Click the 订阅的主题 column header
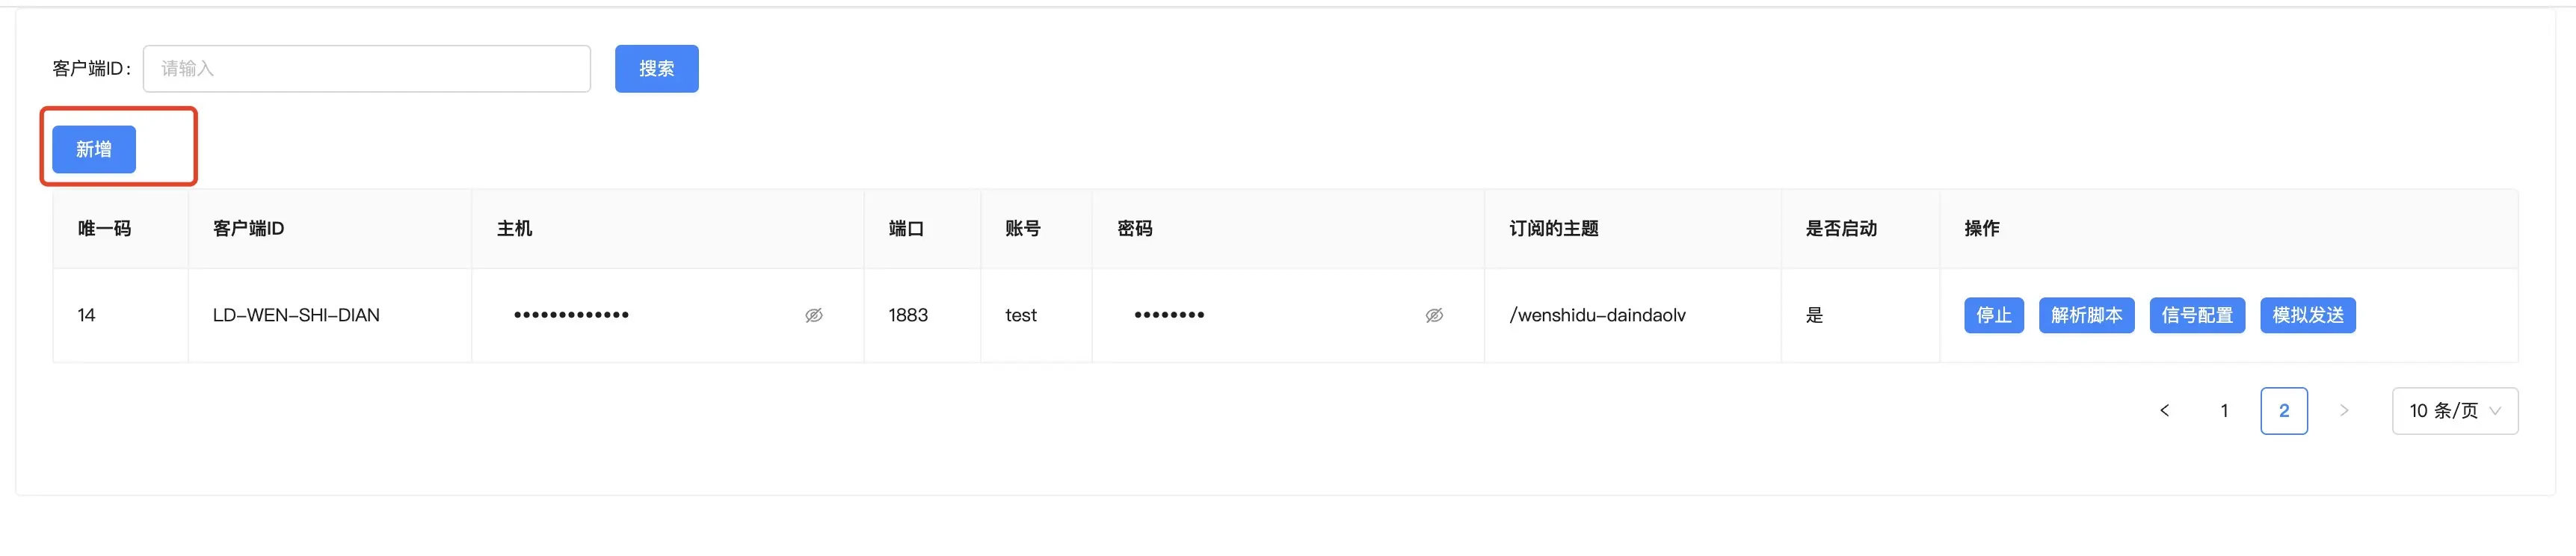 1554,228
